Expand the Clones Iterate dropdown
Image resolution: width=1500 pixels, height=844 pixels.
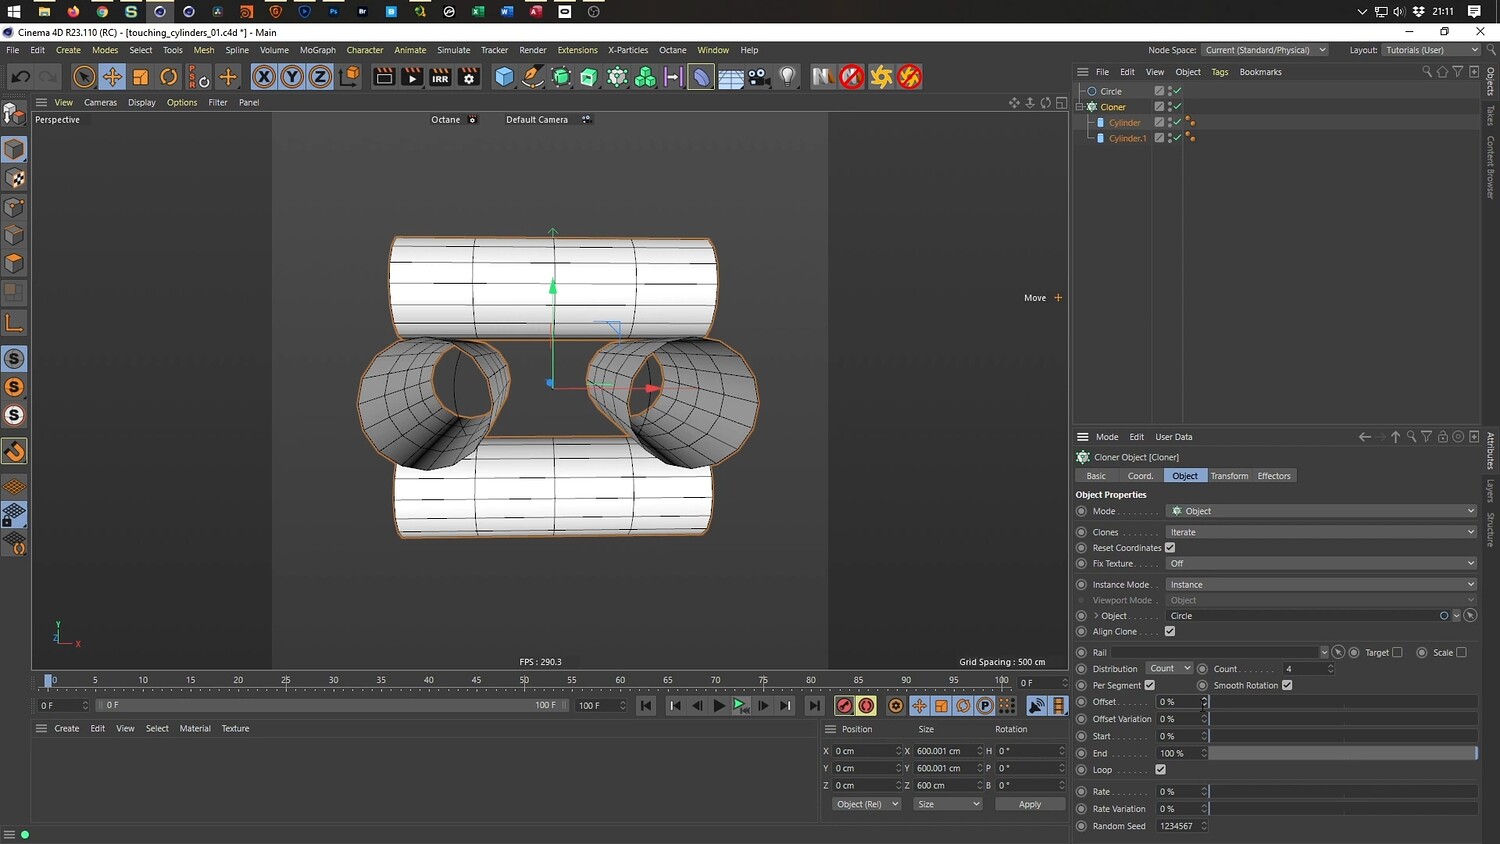(1320, 532)
